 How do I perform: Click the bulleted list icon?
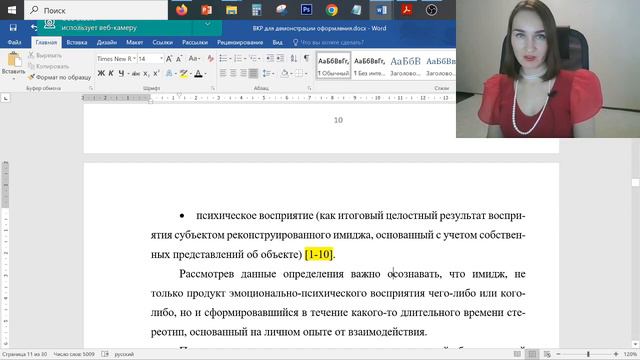pos(223,59)
